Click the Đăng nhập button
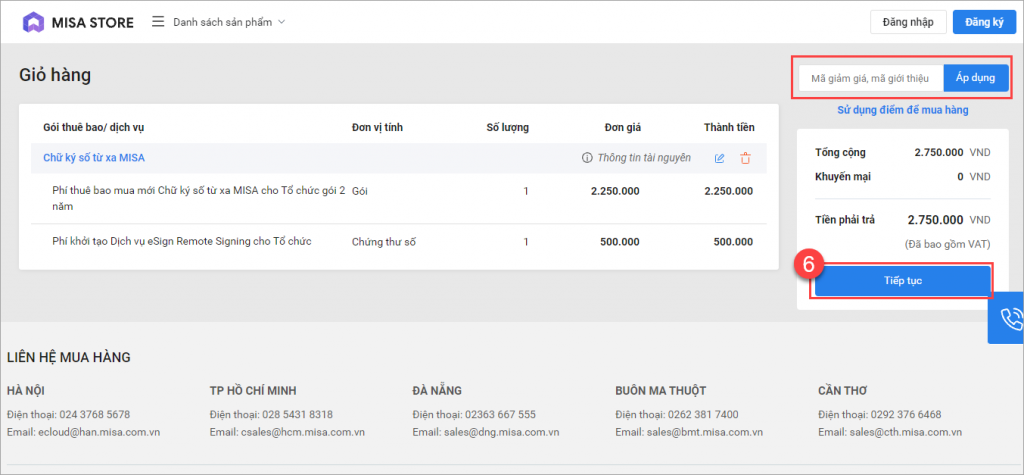Image resolution: width=1024 pixels, height=475 pixels. coord(908,22)
